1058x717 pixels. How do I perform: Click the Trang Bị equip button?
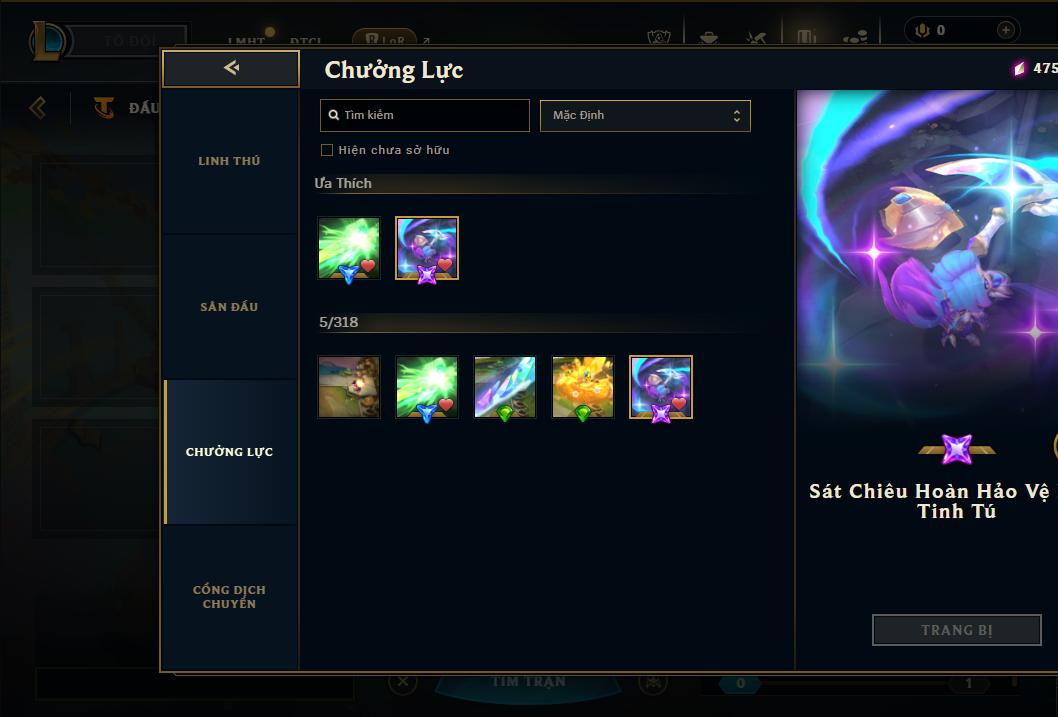coord(957,630)
